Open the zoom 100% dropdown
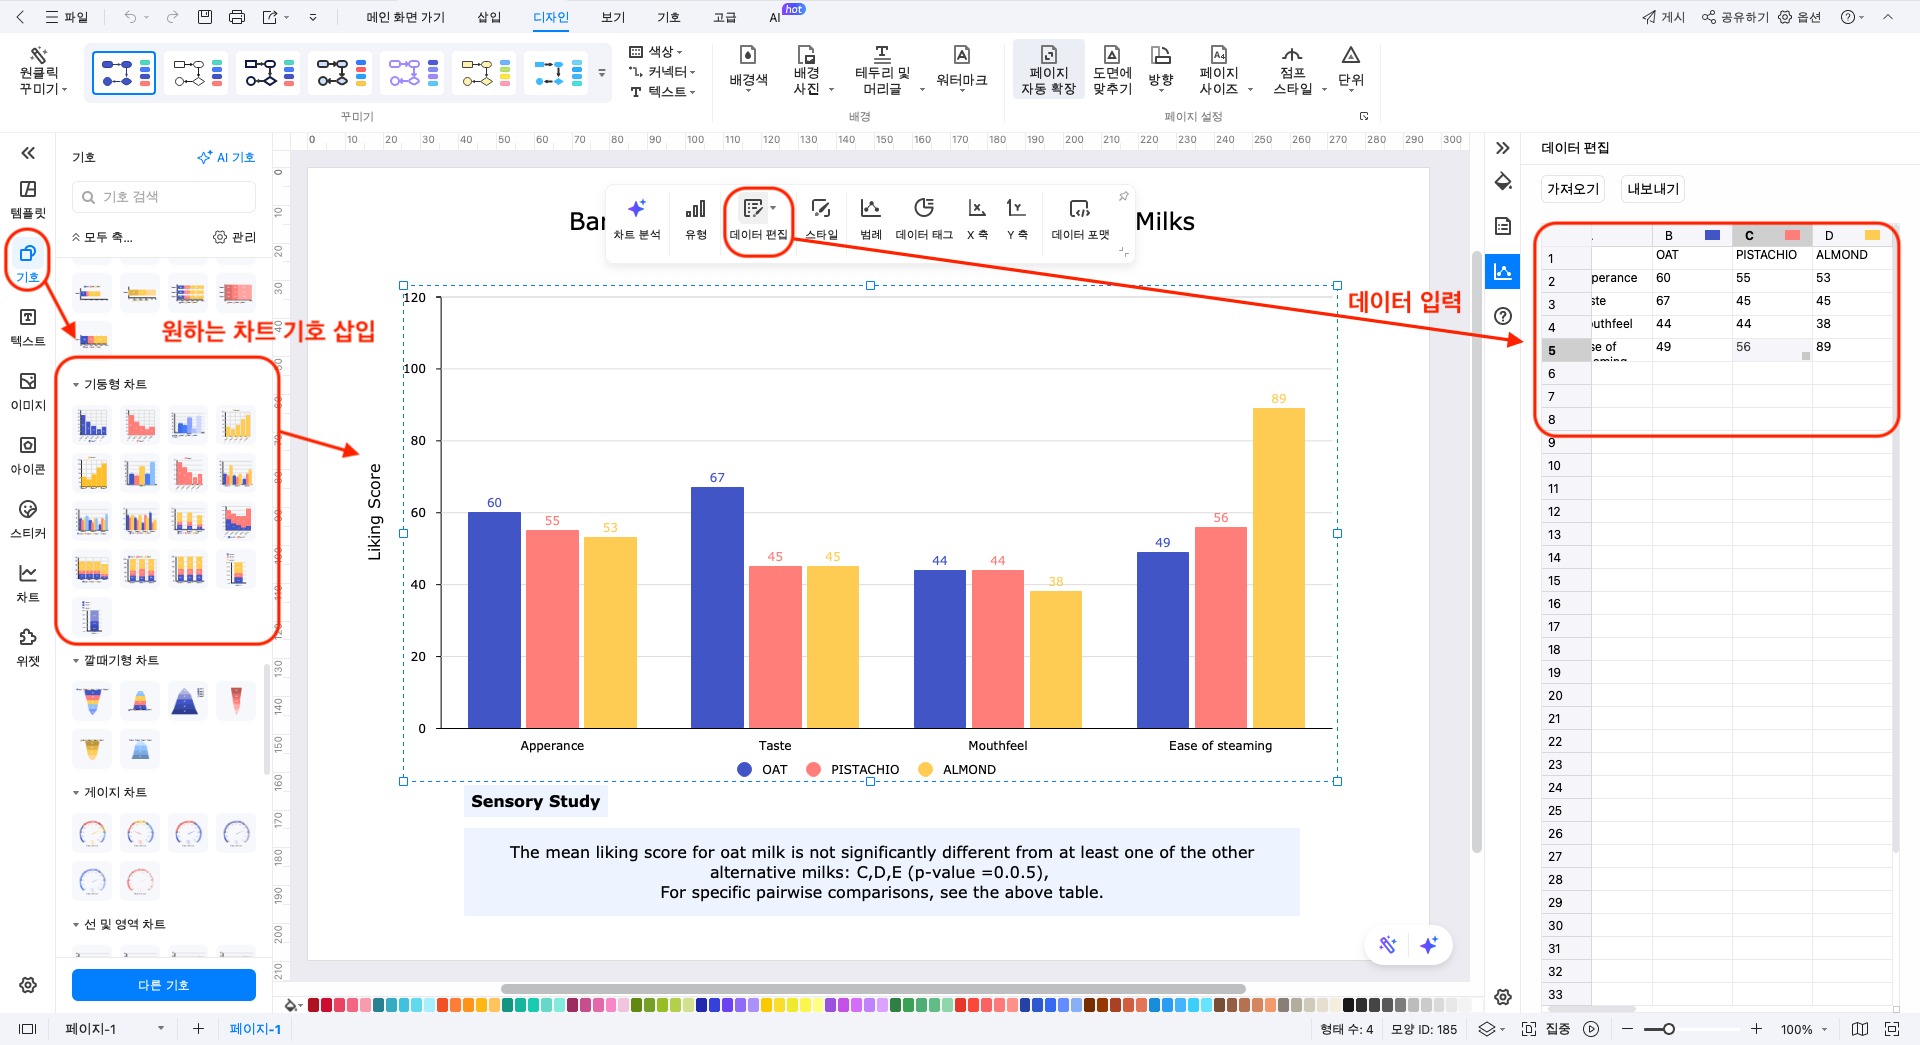This screenshot has height=1045, width=1920. tap(1804, 1029)
